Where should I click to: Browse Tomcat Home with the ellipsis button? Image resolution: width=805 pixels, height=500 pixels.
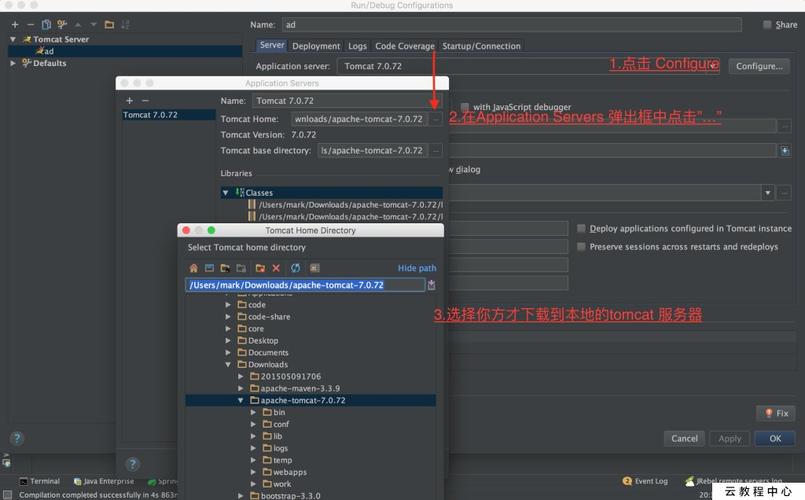pos(436,119)
